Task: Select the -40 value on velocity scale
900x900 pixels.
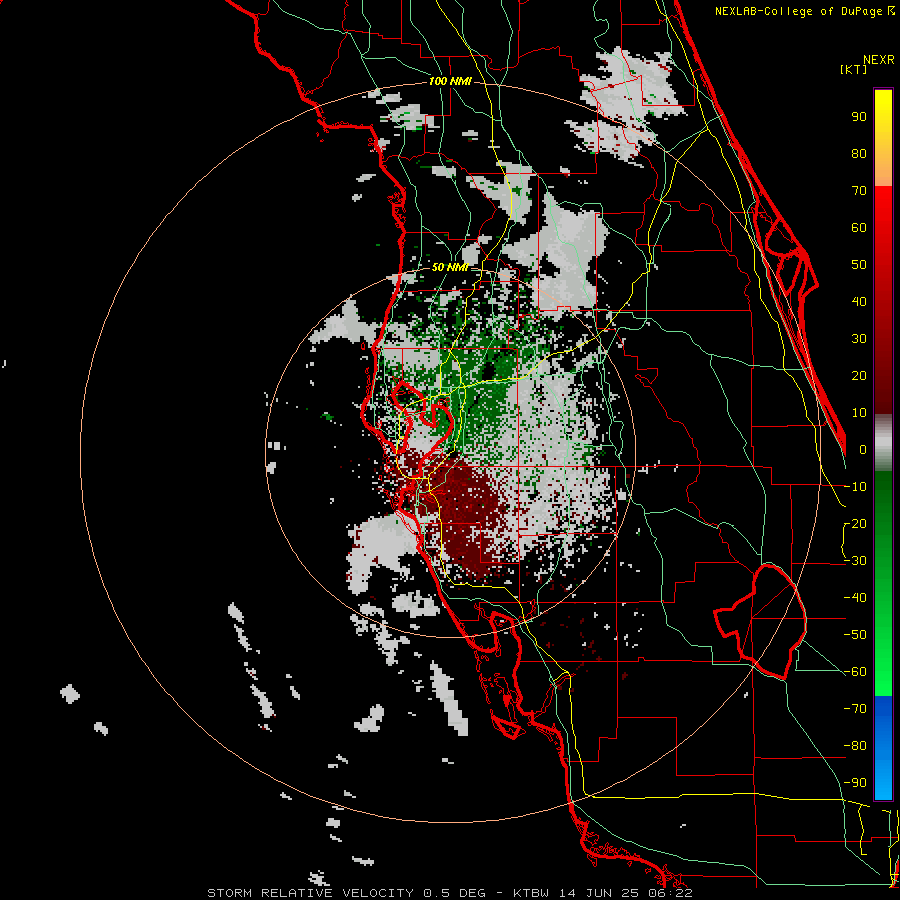Action: (x=855, y=598)
